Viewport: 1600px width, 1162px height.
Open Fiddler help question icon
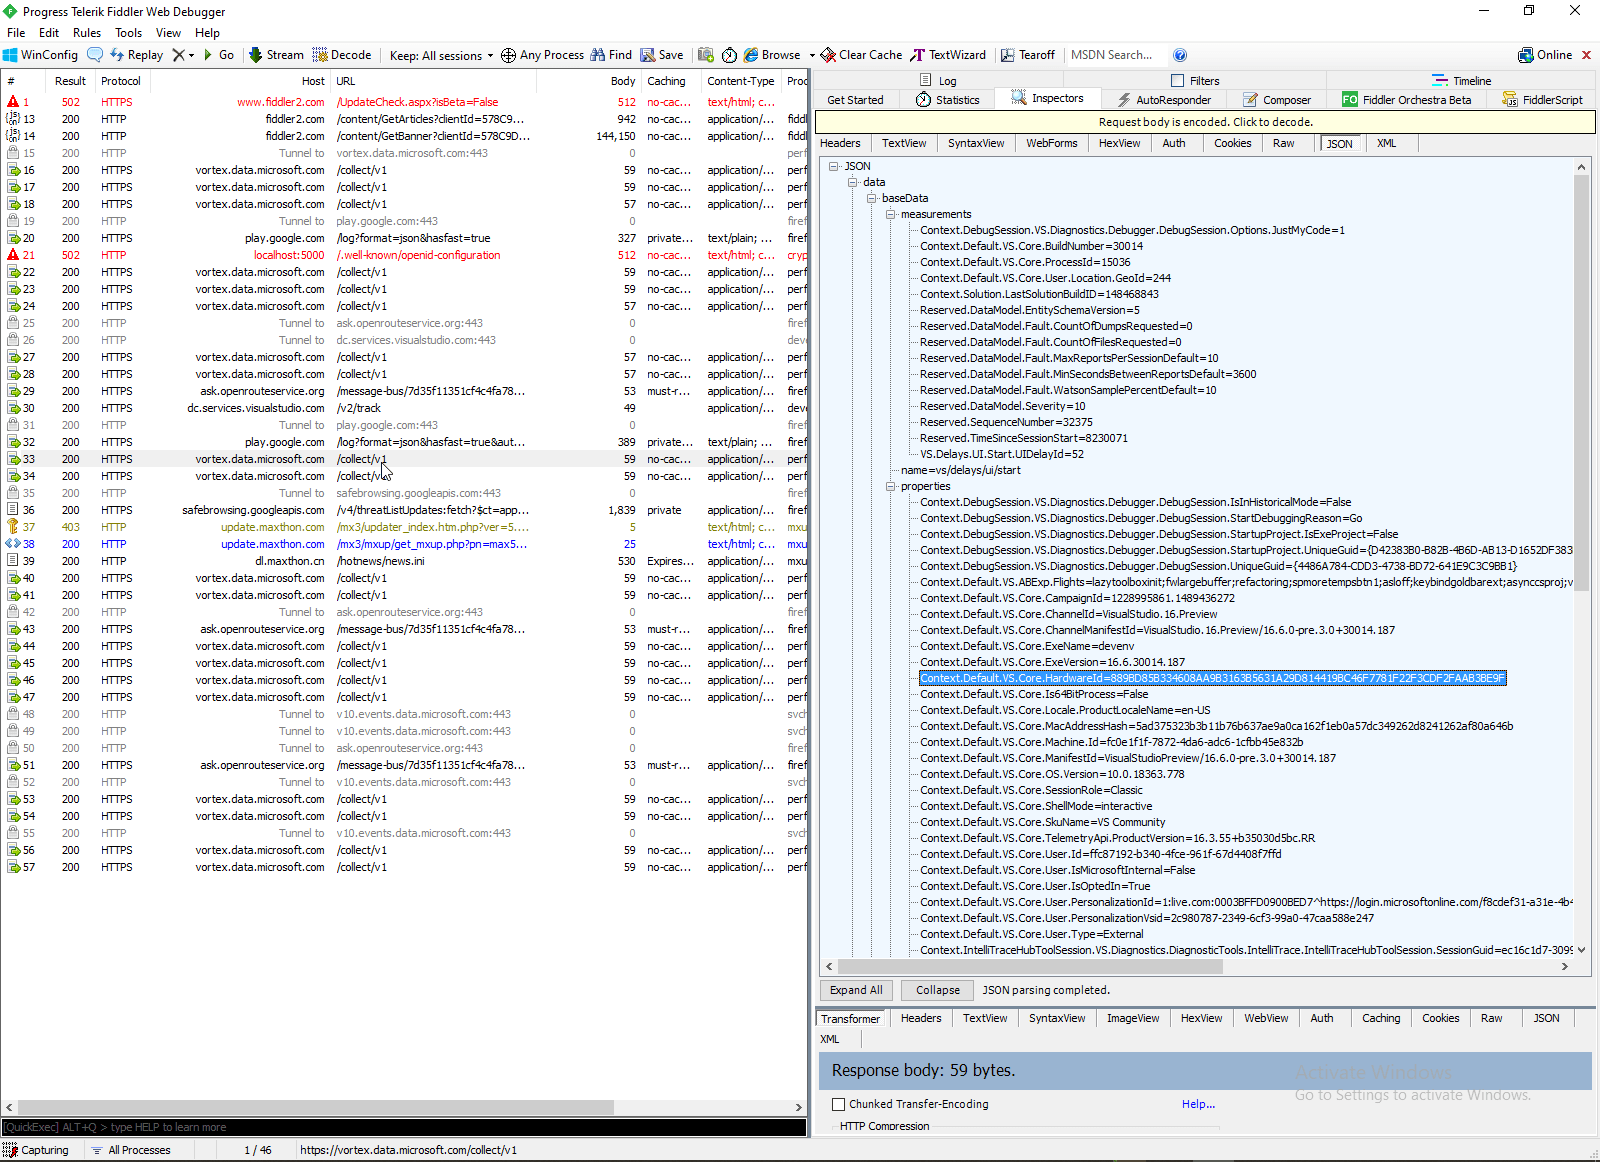1180,55
